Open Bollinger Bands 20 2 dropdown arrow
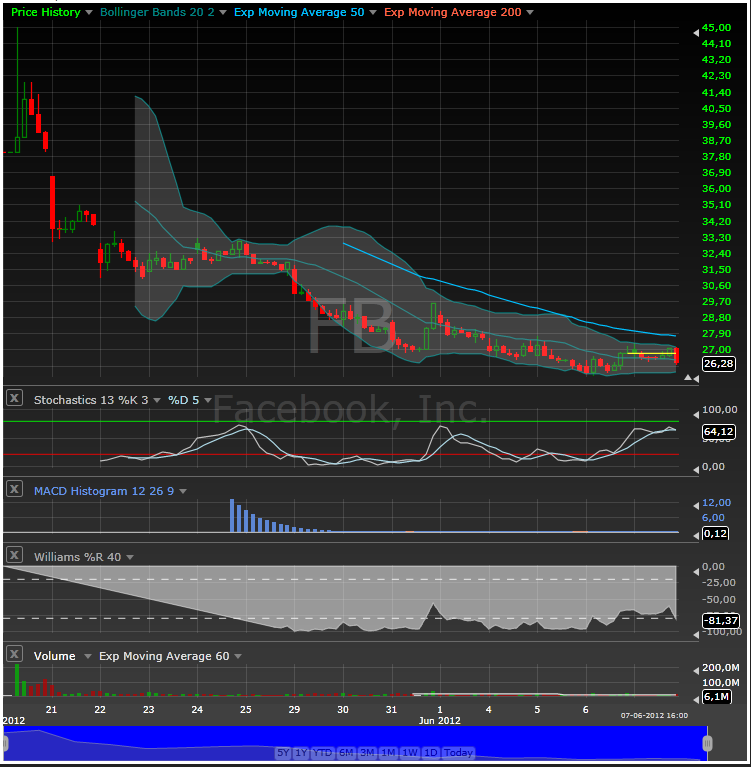The height and width of the screenshot is (767, 751). pyautogui.click(x=223, y=12)
